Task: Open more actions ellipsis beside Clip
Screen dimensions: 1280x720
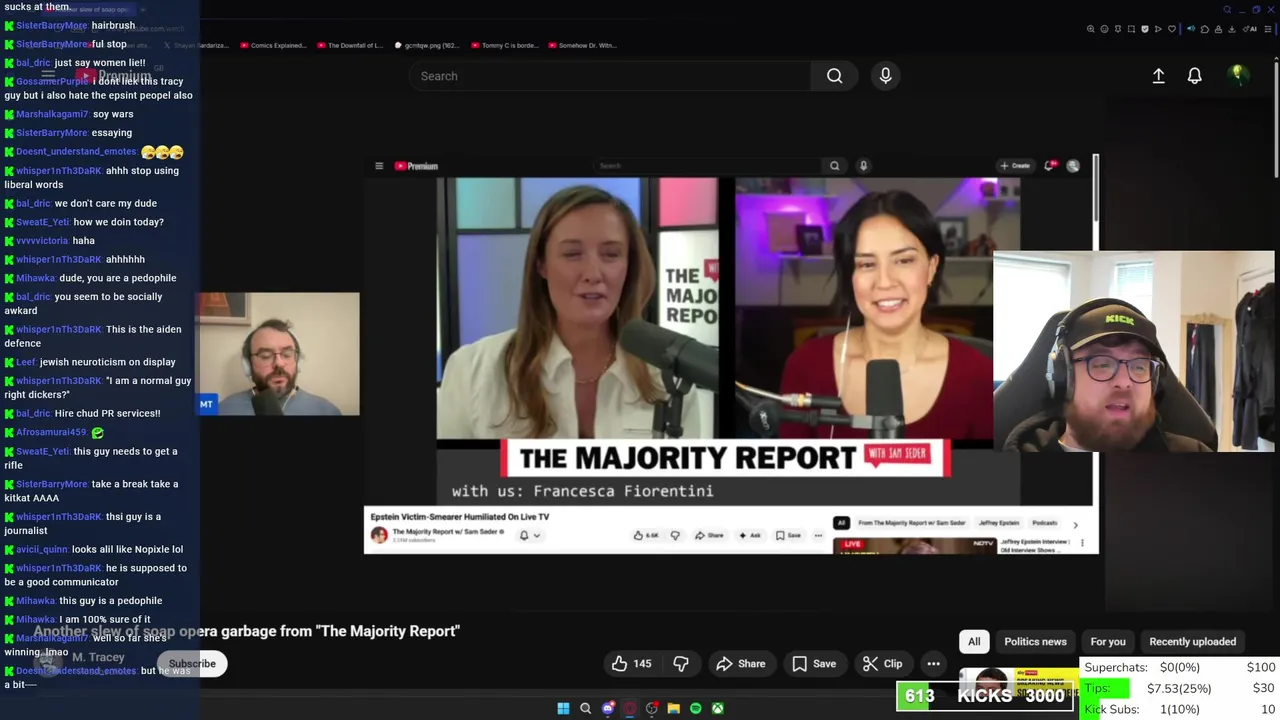Action: tap(933, 663)
